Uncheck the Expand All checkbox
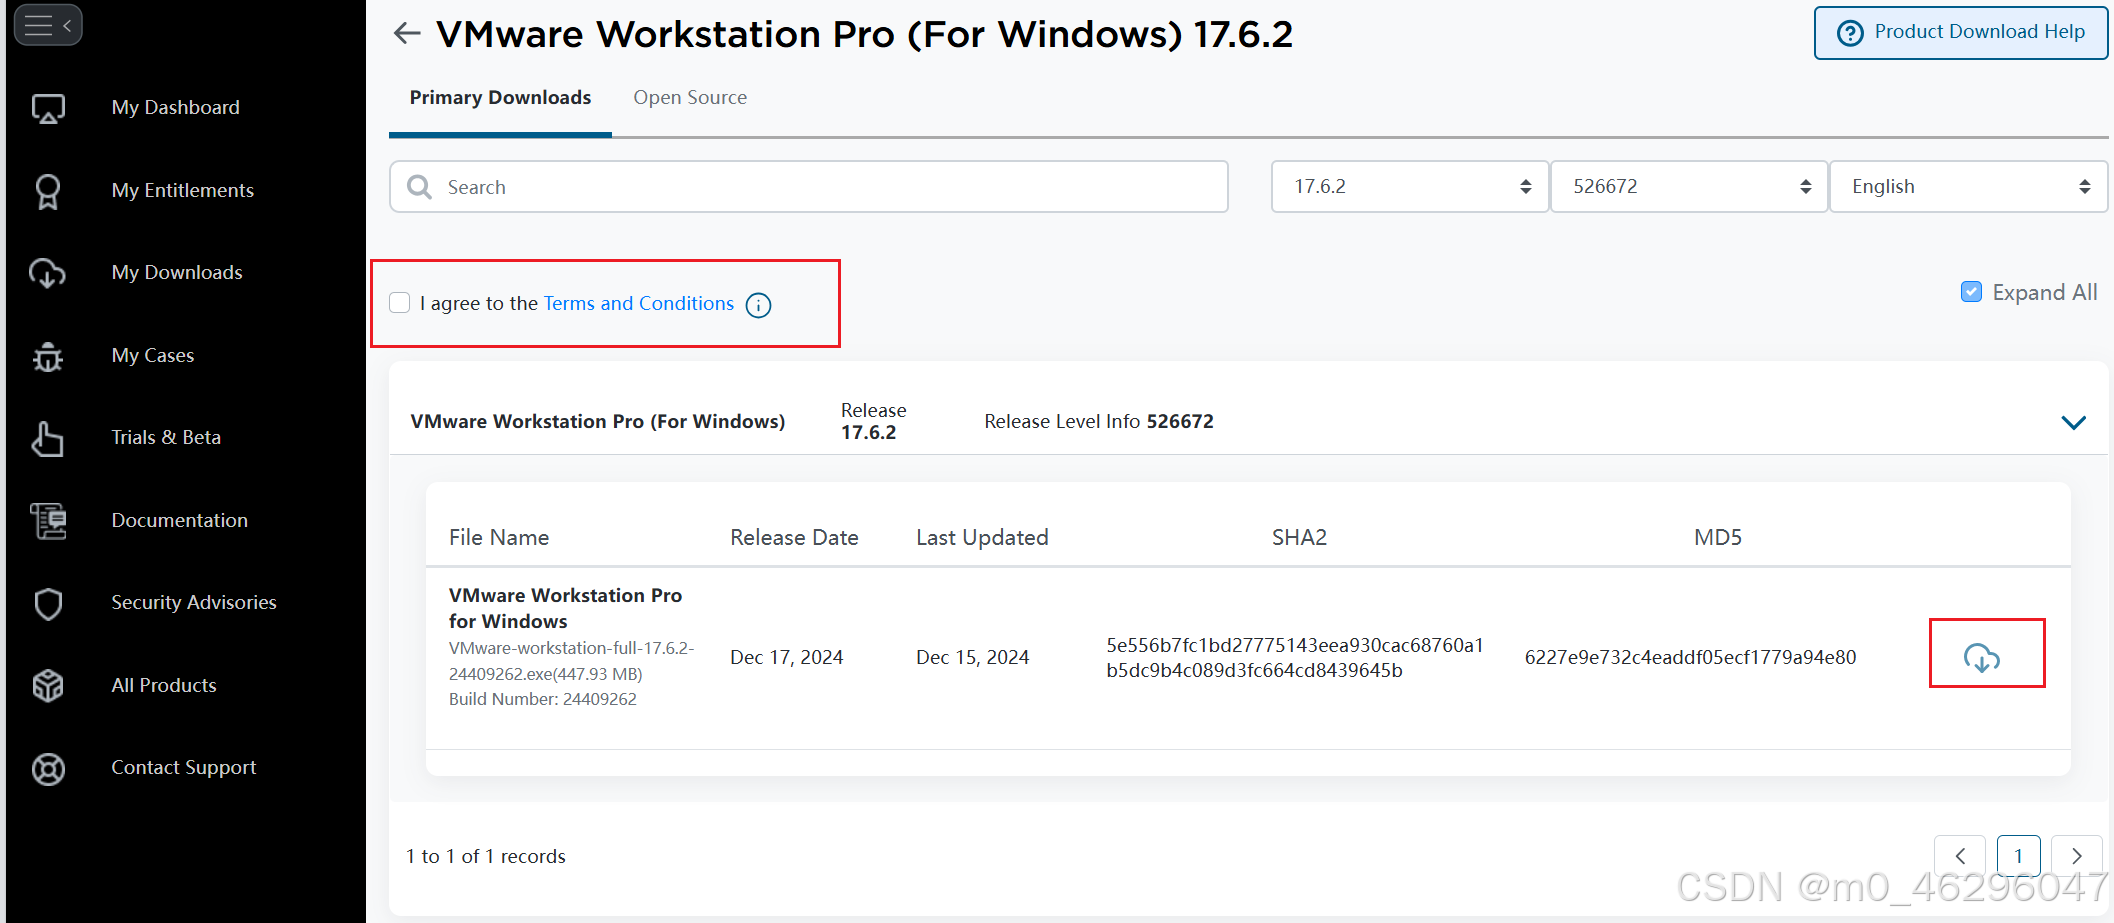This screenshot has width=2114, height=923. 1971,292
